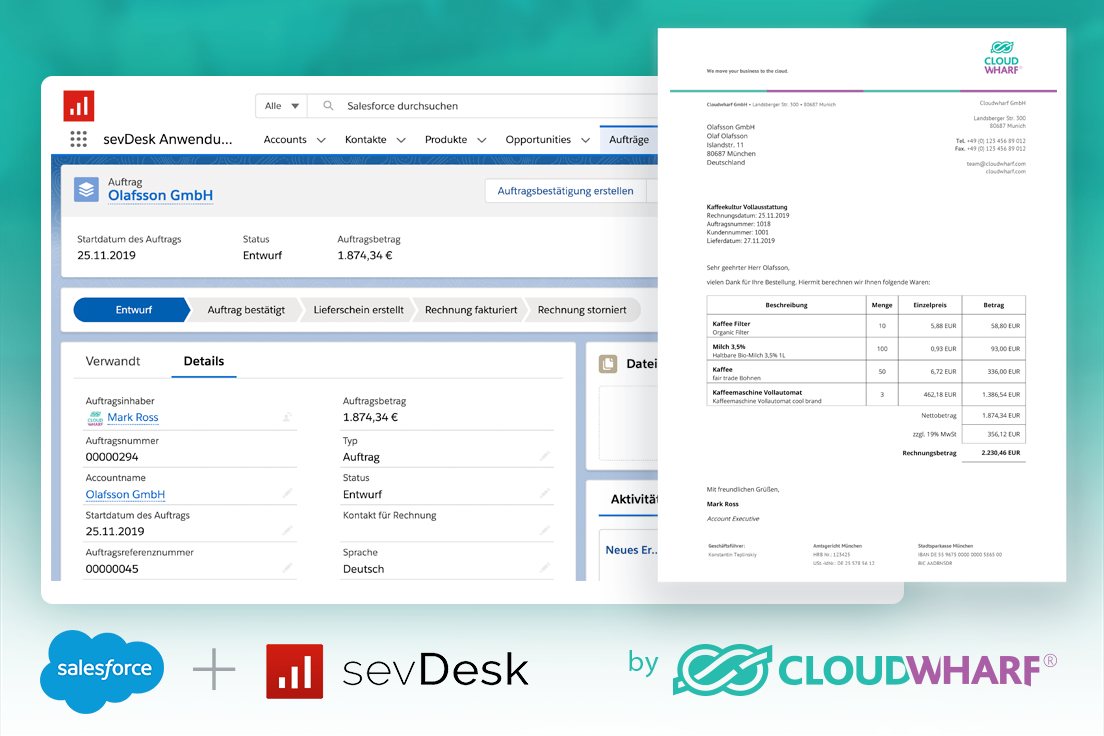
Task: Switch to the Verwandt tab
Action: pyautogui.click(x=113, y=361)
